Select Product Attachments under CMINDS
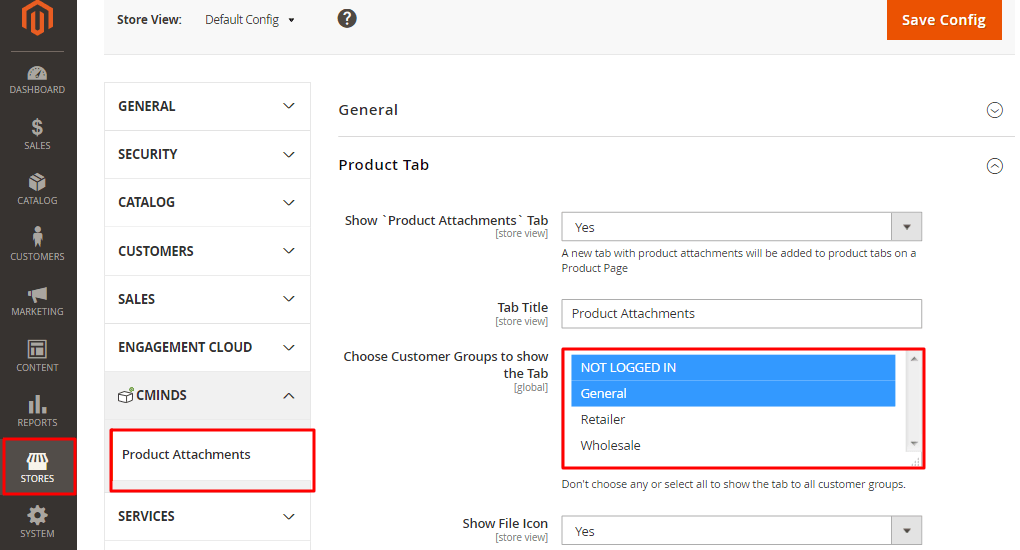Viewport: 1020px width, 550px height. (x=187, y=455)
